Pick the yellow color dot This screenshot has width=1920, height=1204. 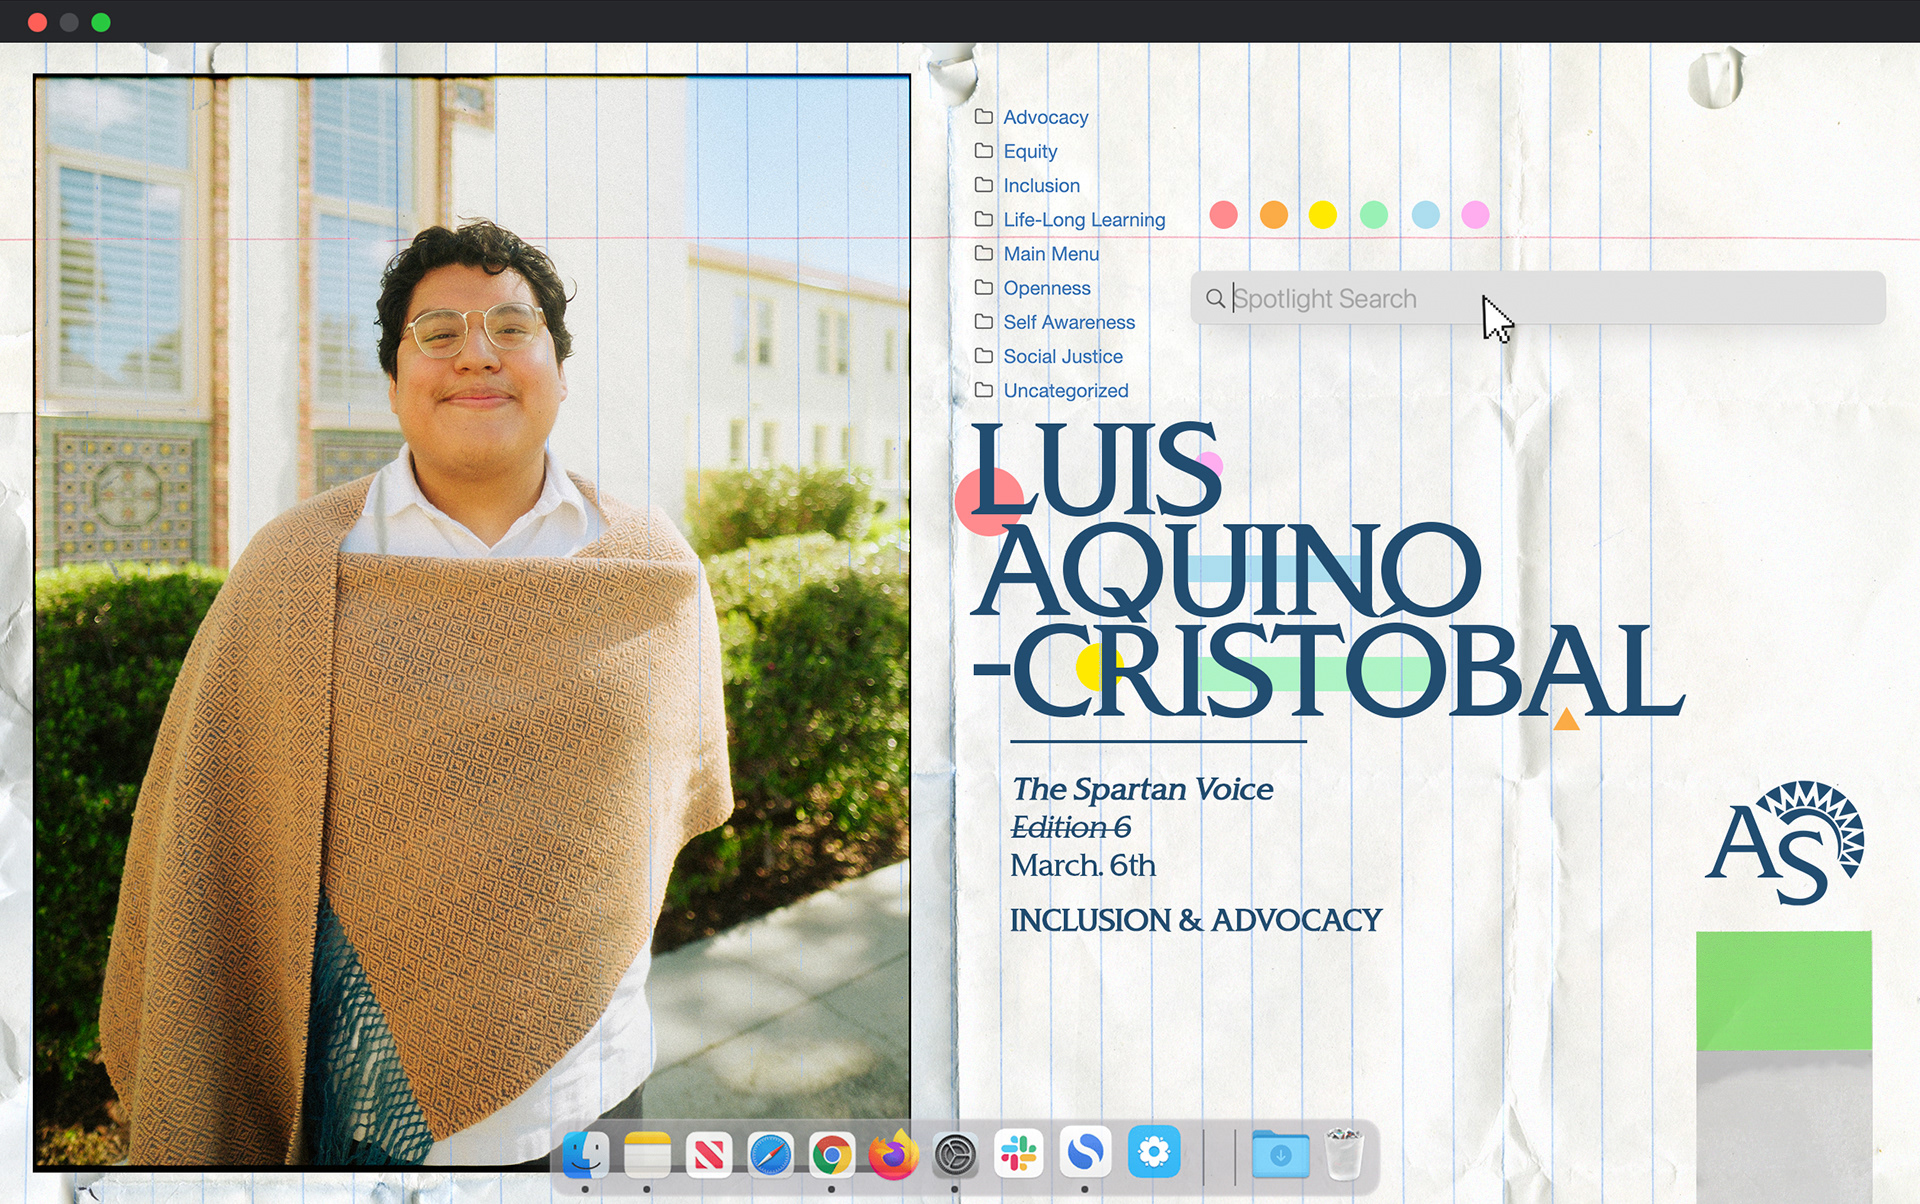(1323, 215)
